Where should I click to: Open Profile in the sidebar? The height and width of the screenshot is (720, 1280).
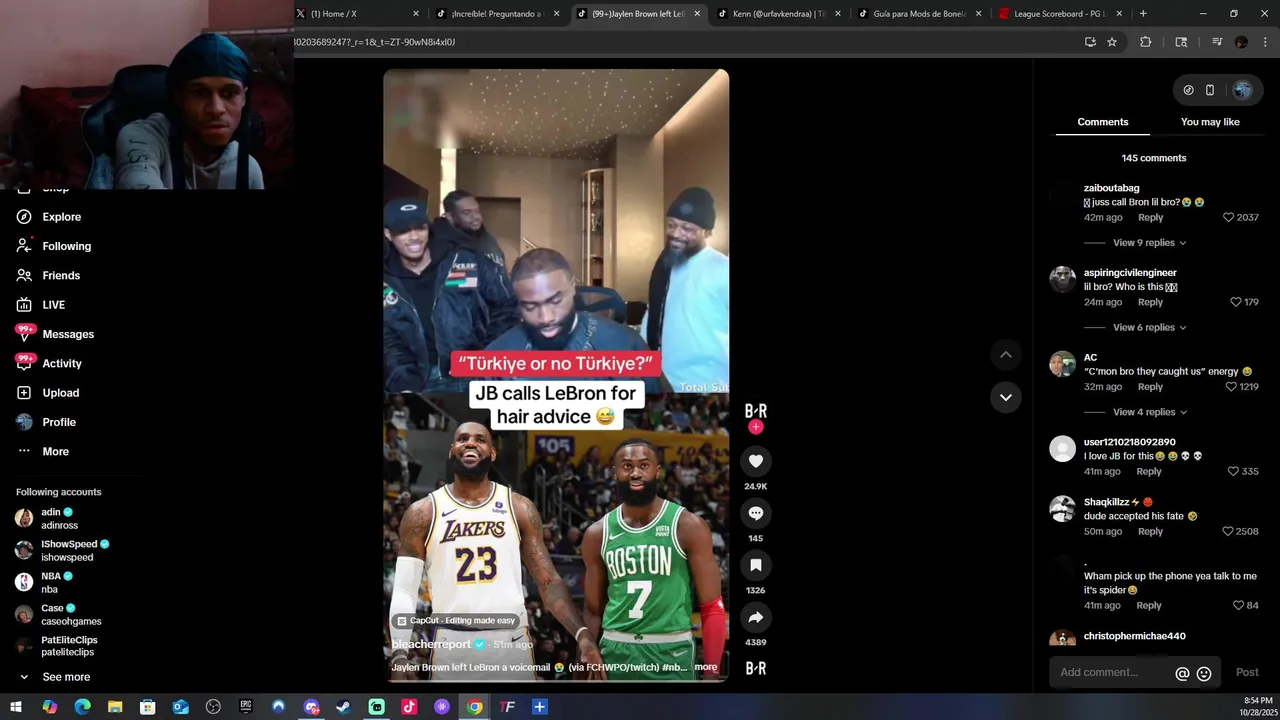coord(46,422)
